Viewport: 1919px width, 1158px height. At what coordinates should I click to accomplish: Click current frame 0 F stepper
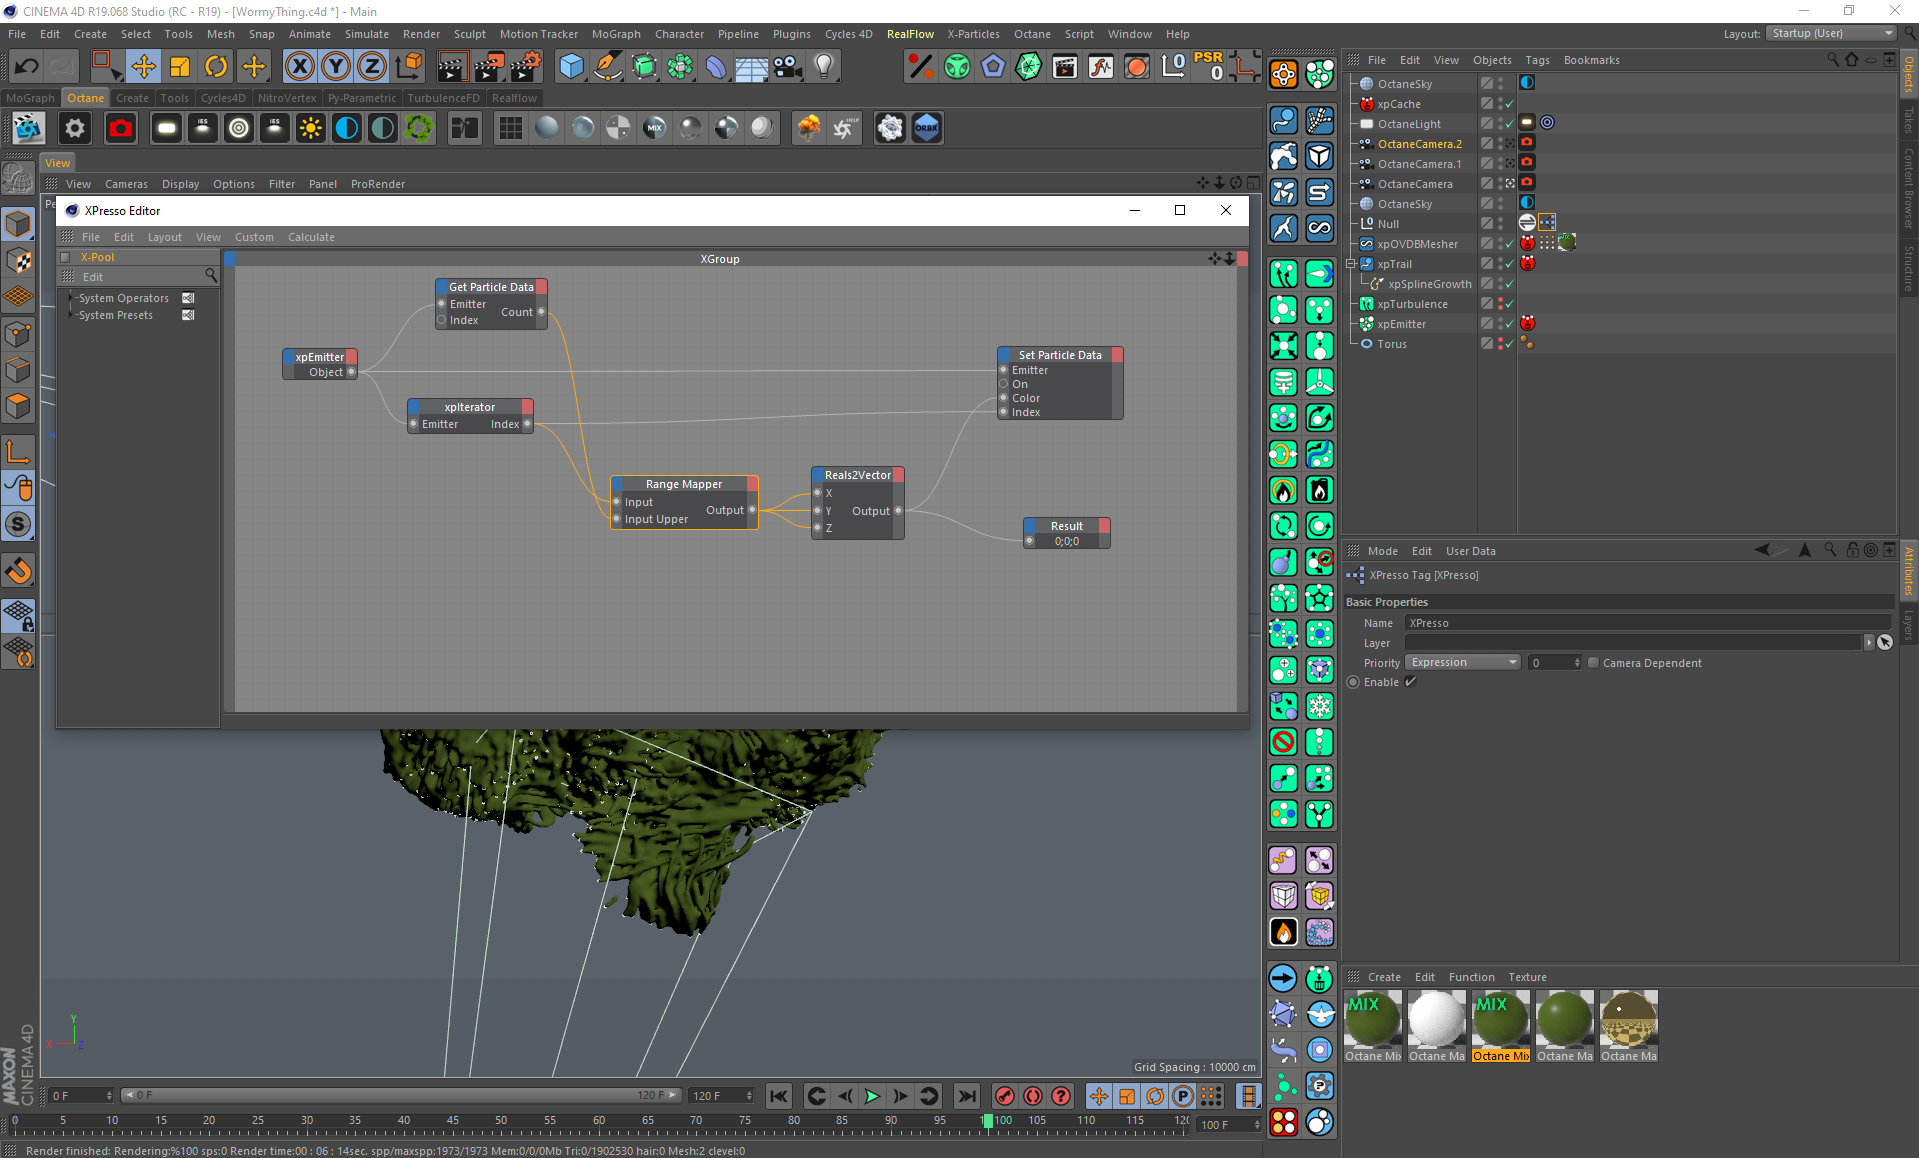point(109,1096)
